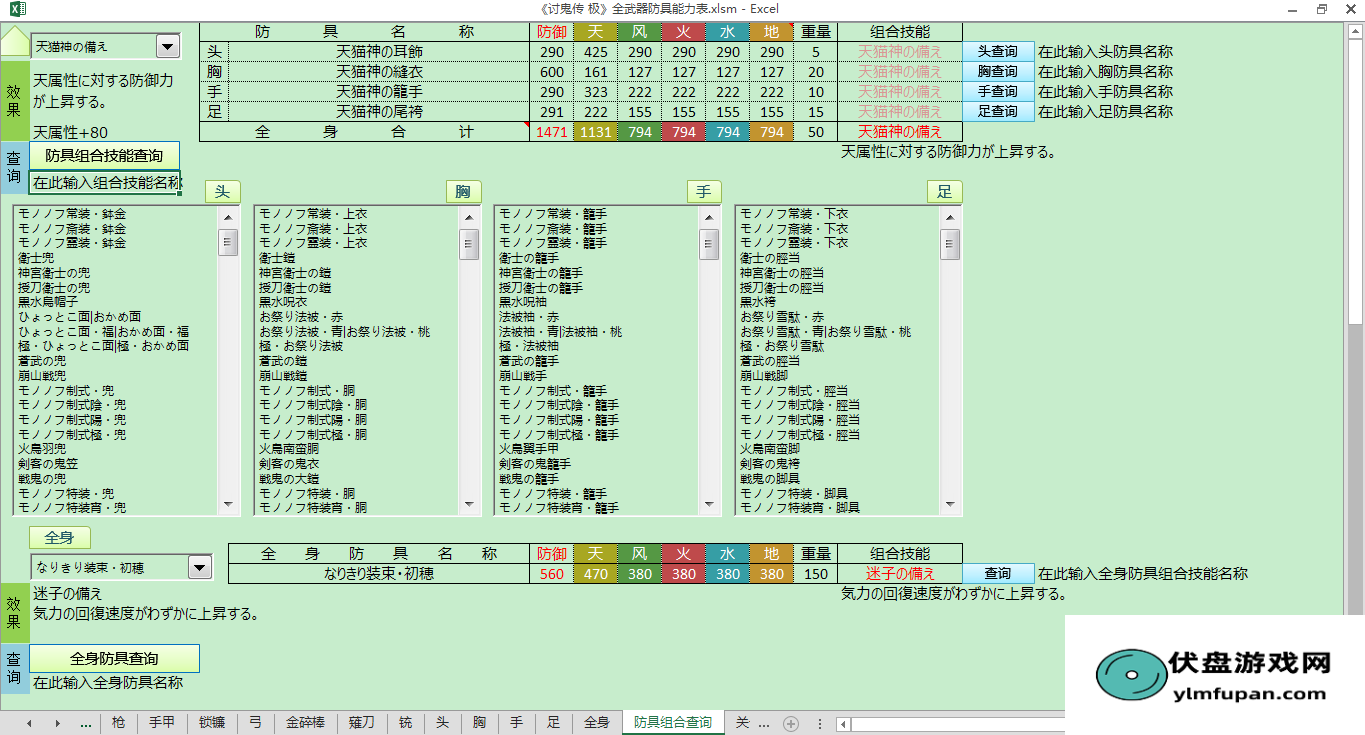
Task: Click the 防具组合技能查询 button
Action: pyautogui.click(x=104, y=155)
